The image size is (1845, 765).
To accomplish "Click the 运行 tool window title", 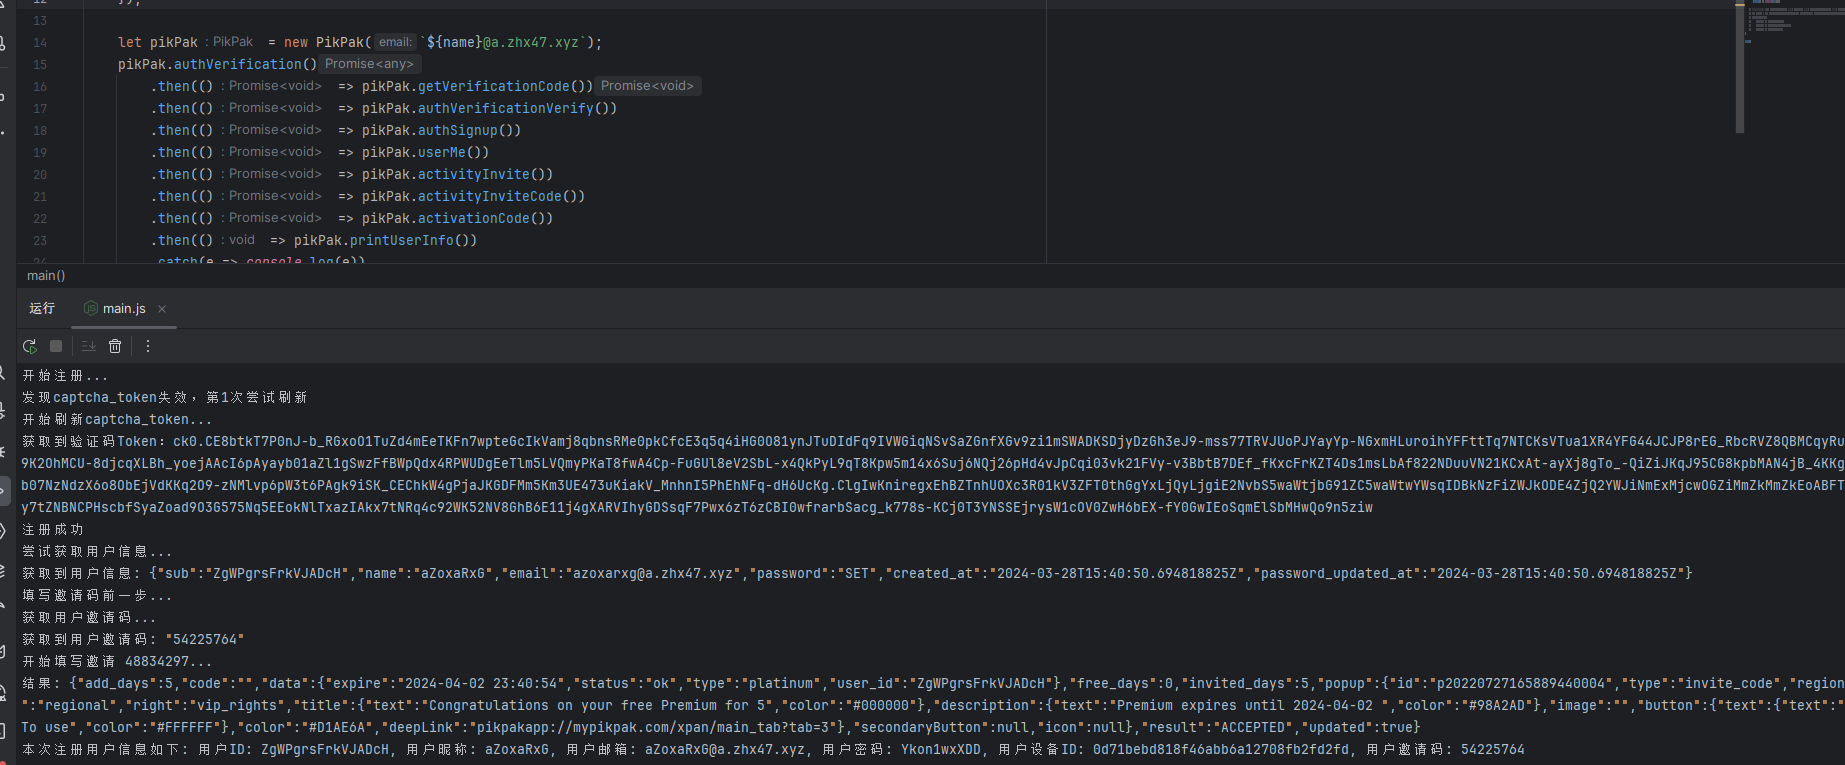I will tap(42, 308).
